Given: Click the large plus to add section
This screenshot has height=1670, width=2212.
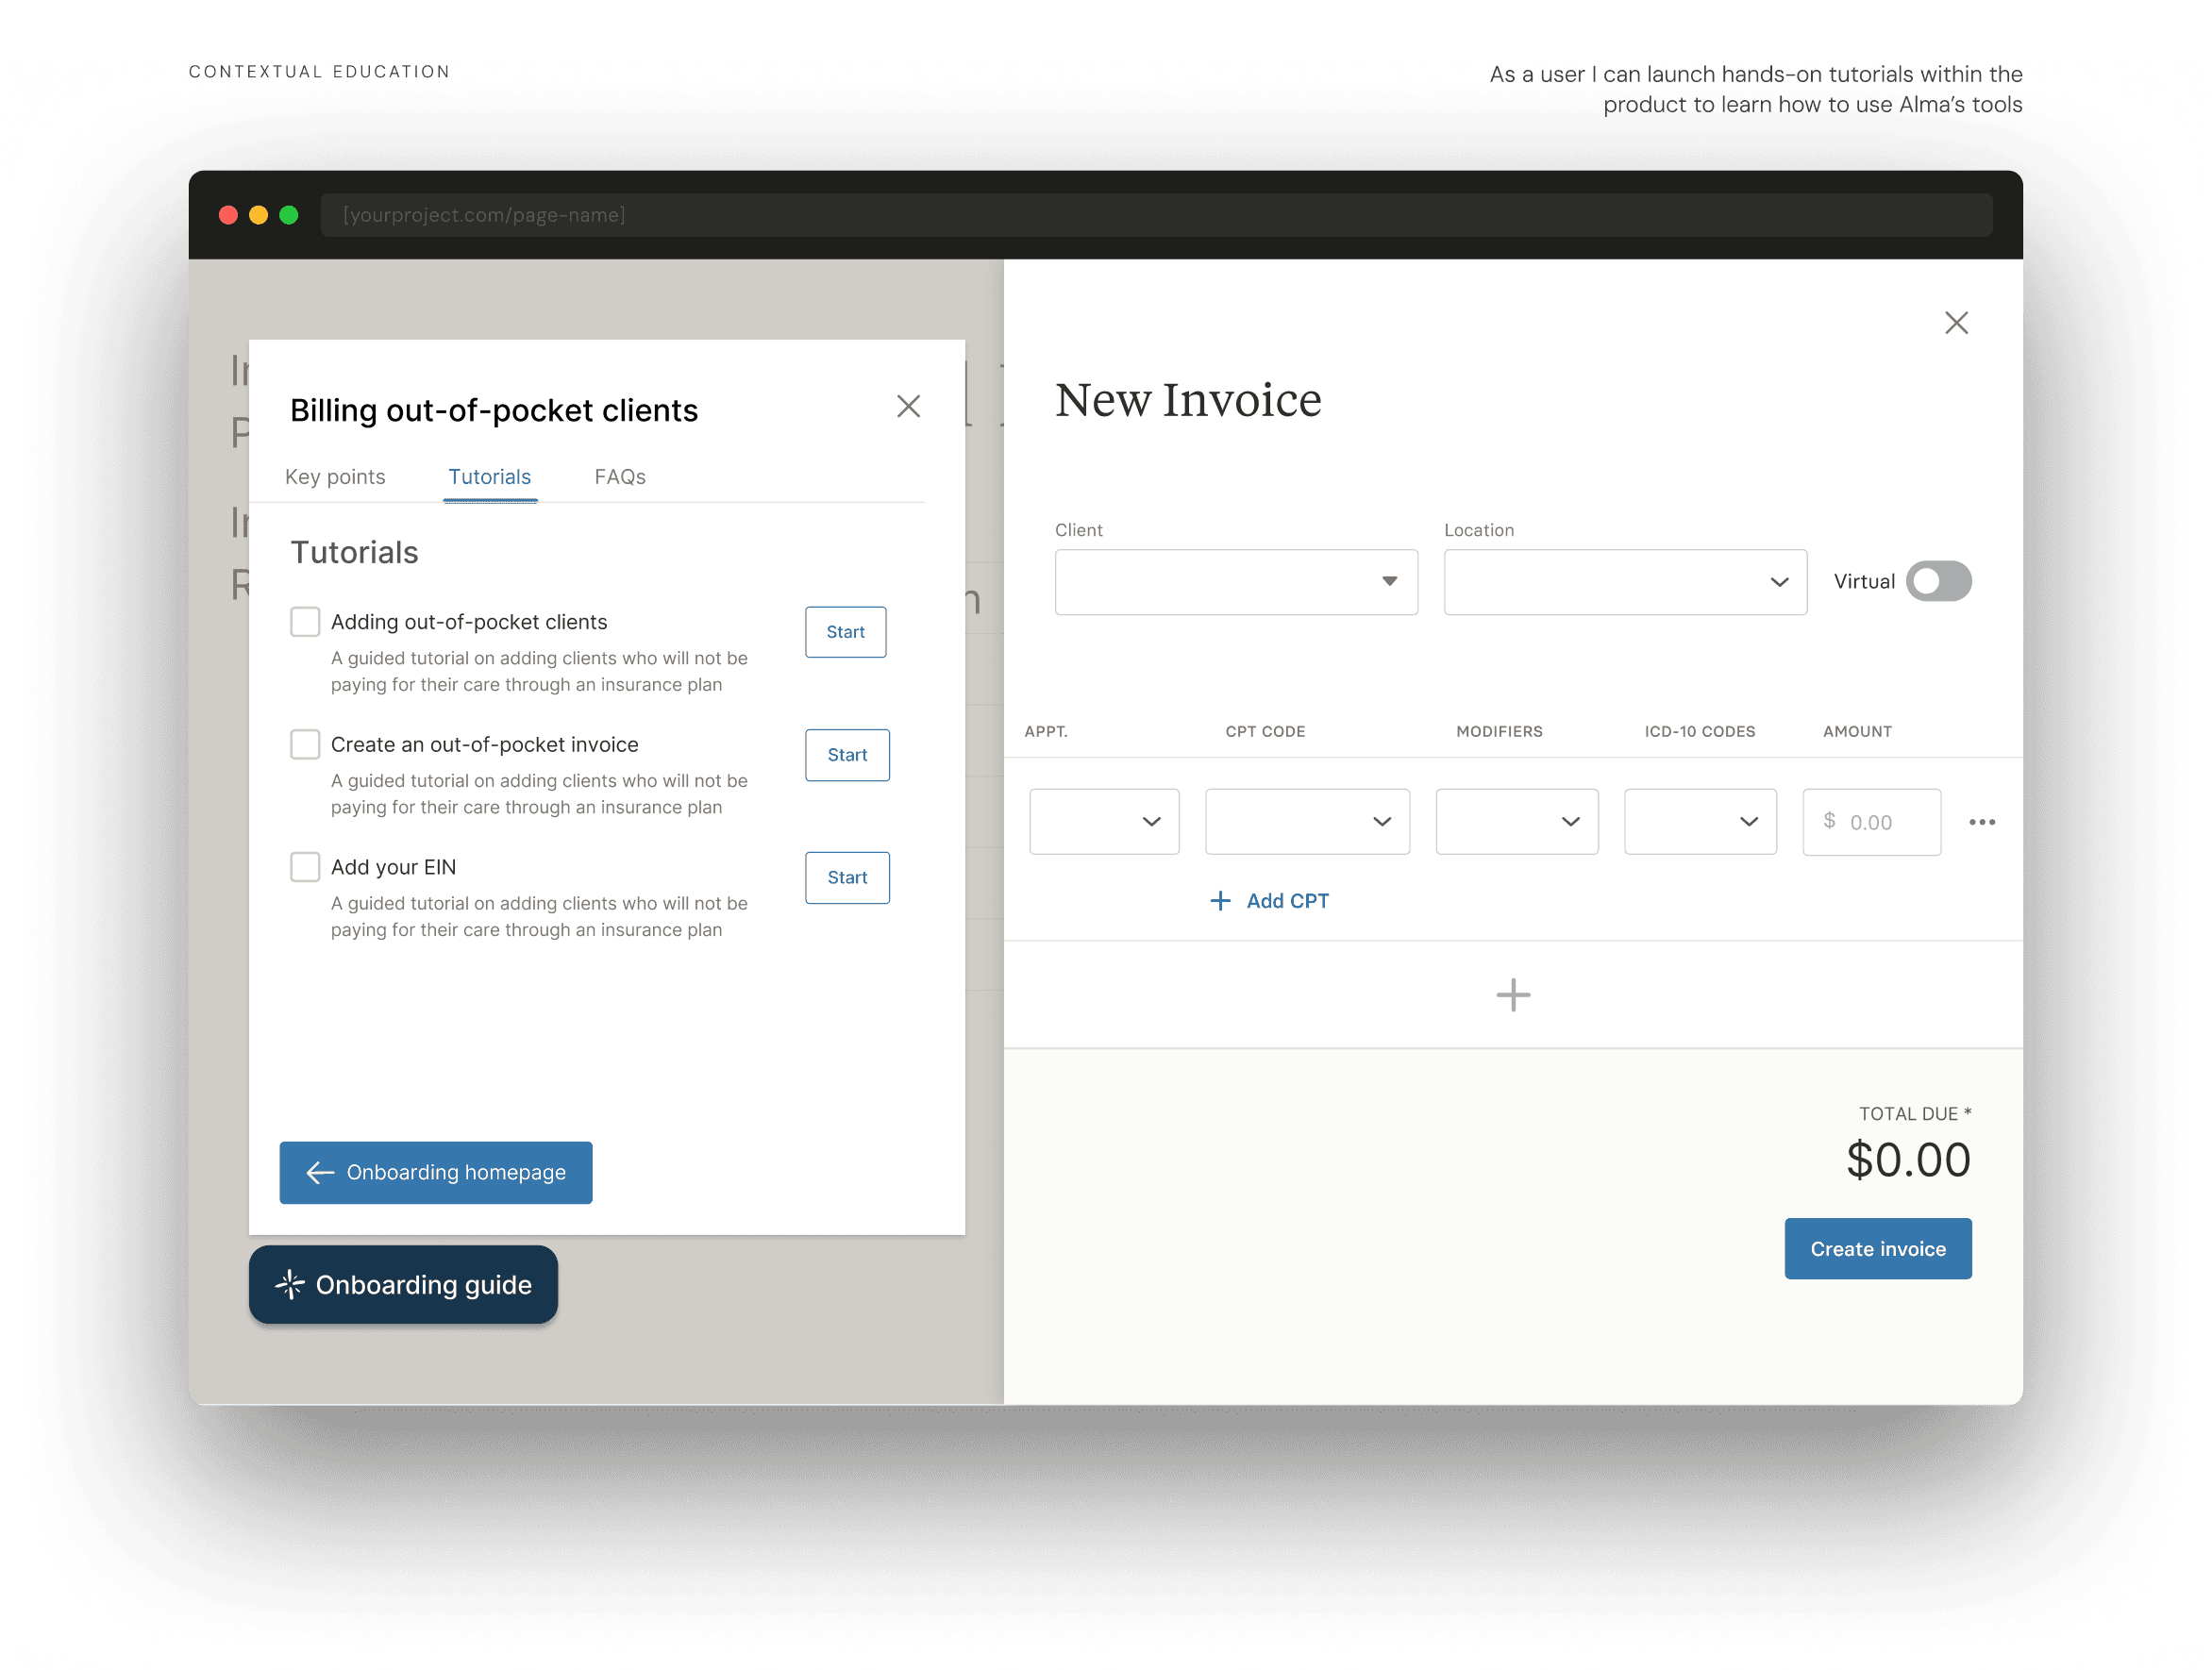Looking at the screenshot, I should click(1512, 995).
